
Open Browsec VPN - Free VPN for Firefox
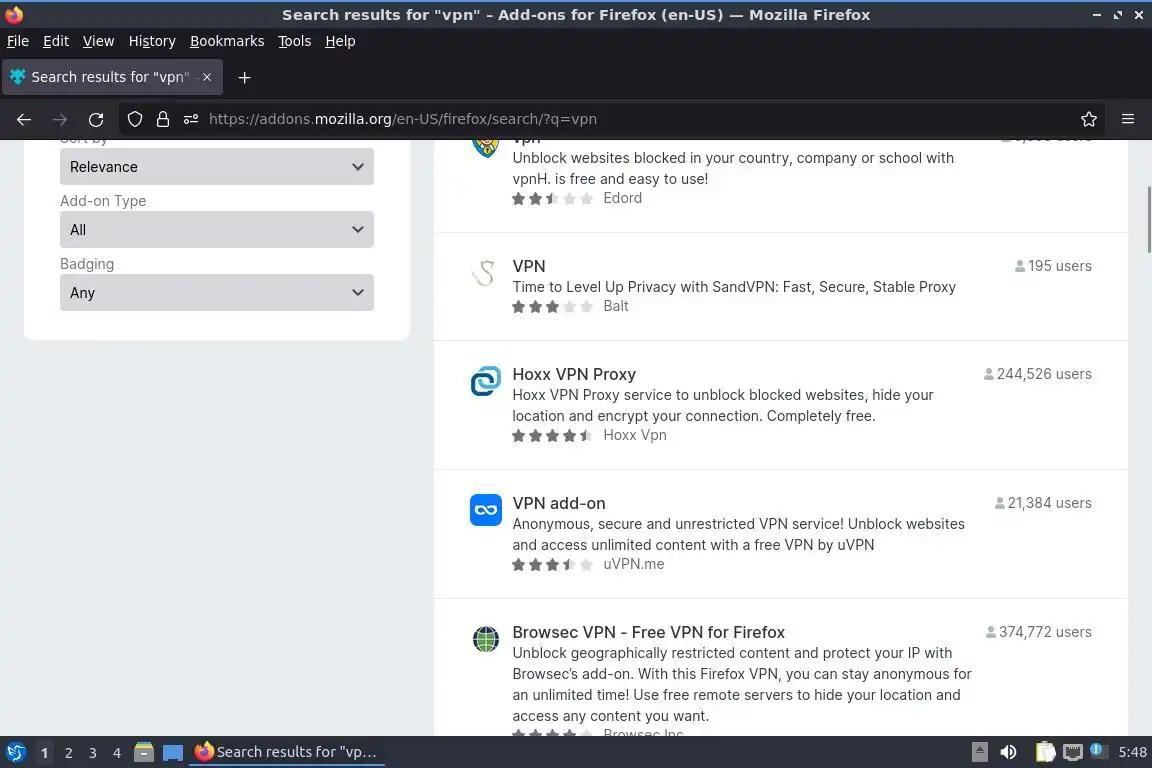click(x=649, y=632)
